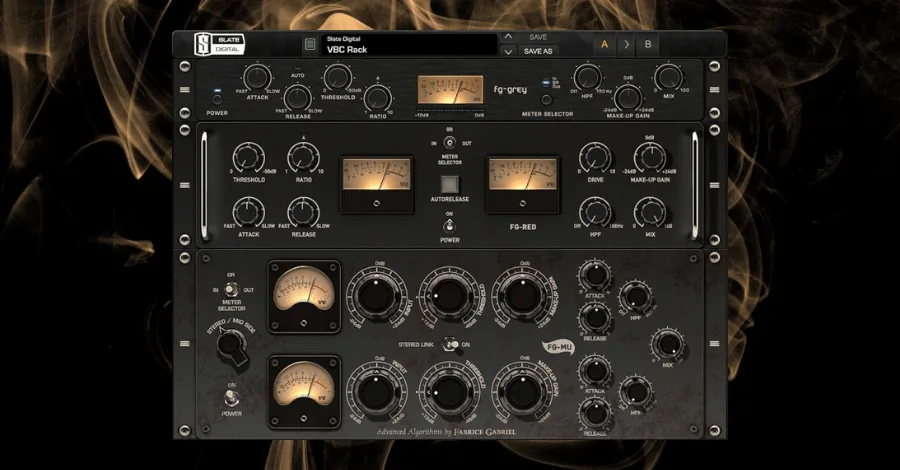
Task: Turn the FG-MU Stereo / Mid Side selector
Action: tap(231, 347)
